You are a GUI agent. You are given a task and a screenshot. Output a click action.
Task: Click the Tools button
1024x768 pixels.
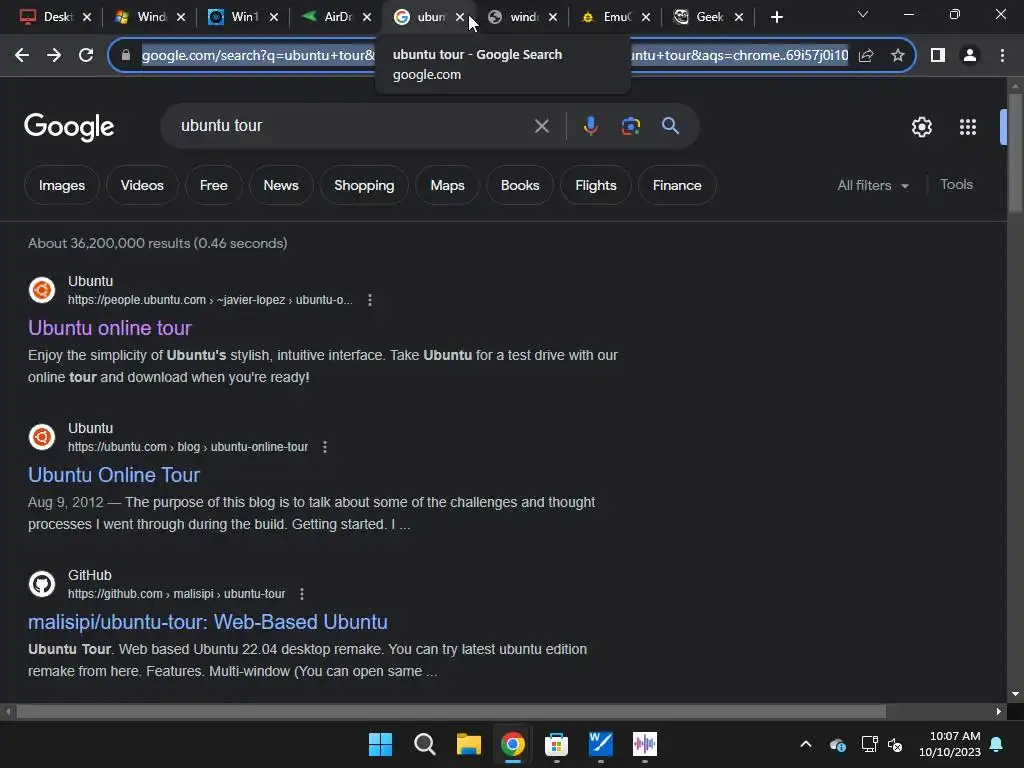tap(956, 185)
